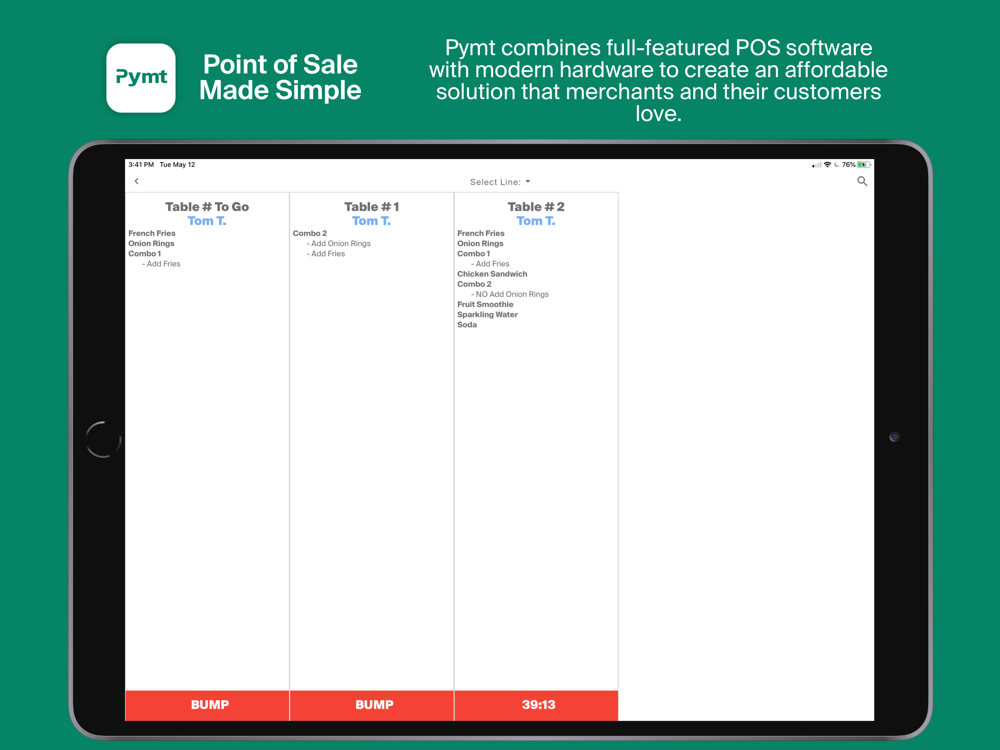Tap the 3:41 PM clock

click(141, 165)
